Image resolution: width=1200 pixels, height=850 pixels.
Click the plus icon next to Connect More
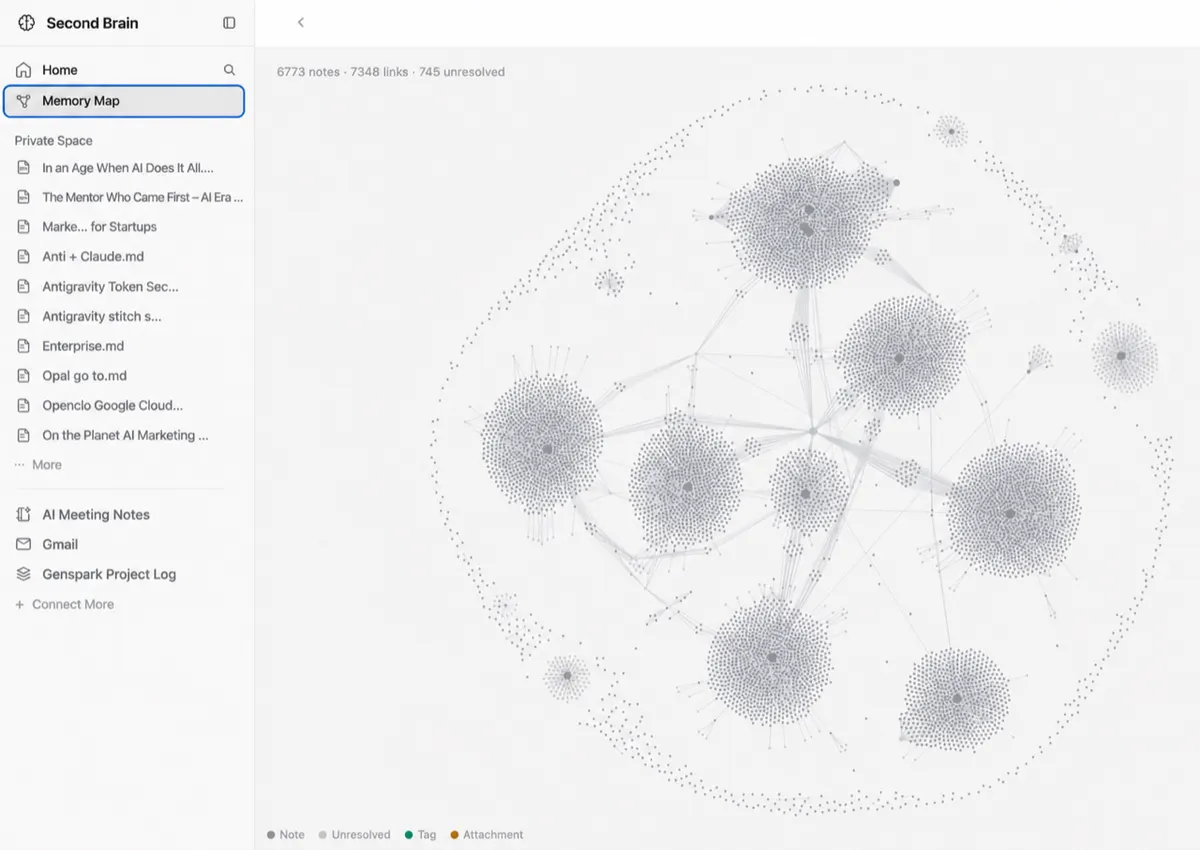[x=20, y=605]
